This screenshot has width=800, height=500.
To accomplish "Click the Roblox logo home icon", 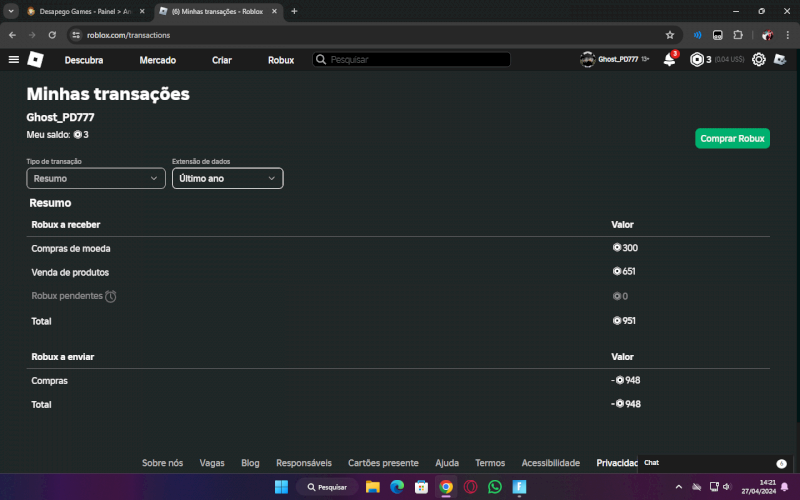I will tap(35, 60).
